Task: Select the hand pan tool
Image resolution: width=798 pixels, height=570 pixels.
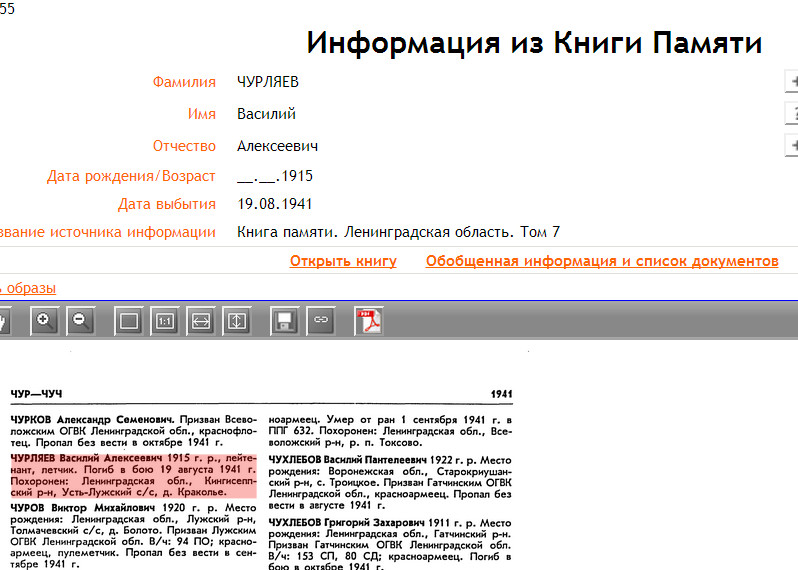Action: 3,321
